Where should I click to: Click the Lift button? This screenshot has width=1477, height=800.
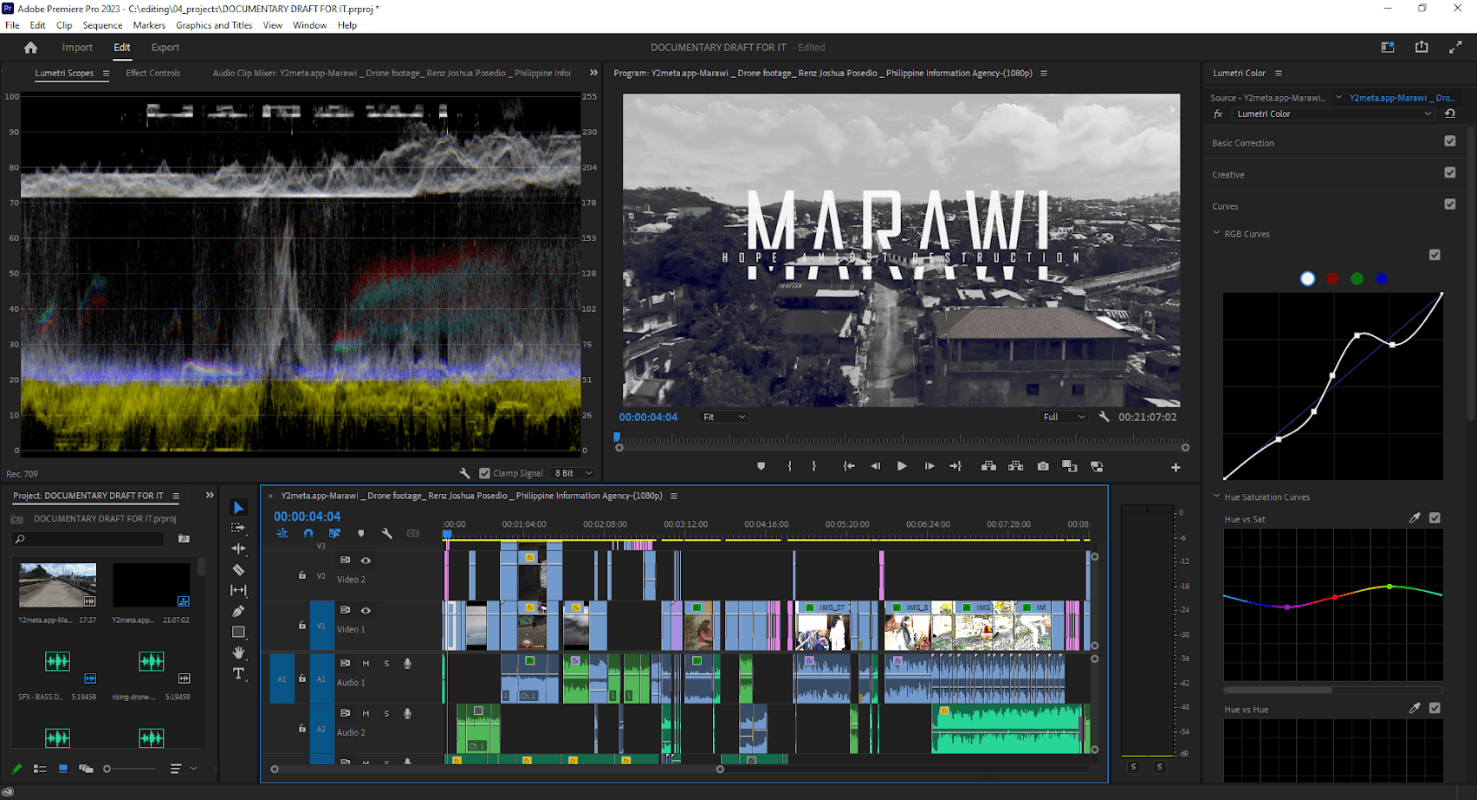click(988, 466)
